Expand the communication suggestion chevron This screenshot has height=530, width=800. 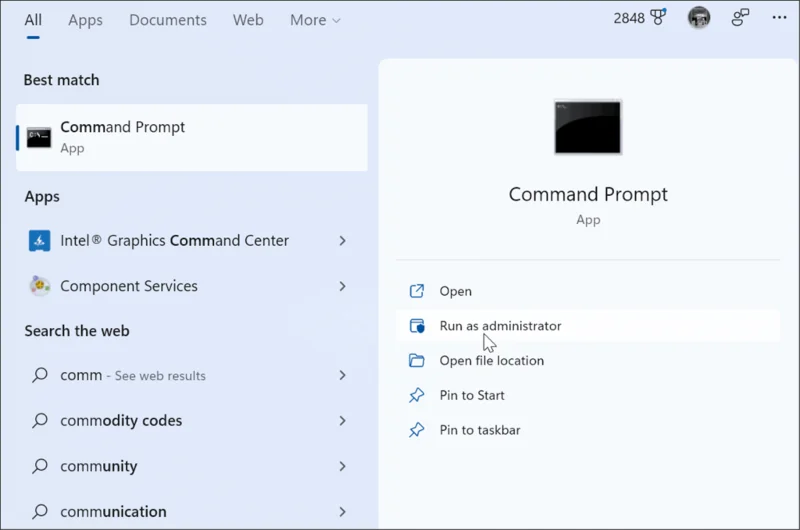pos(342,512)
